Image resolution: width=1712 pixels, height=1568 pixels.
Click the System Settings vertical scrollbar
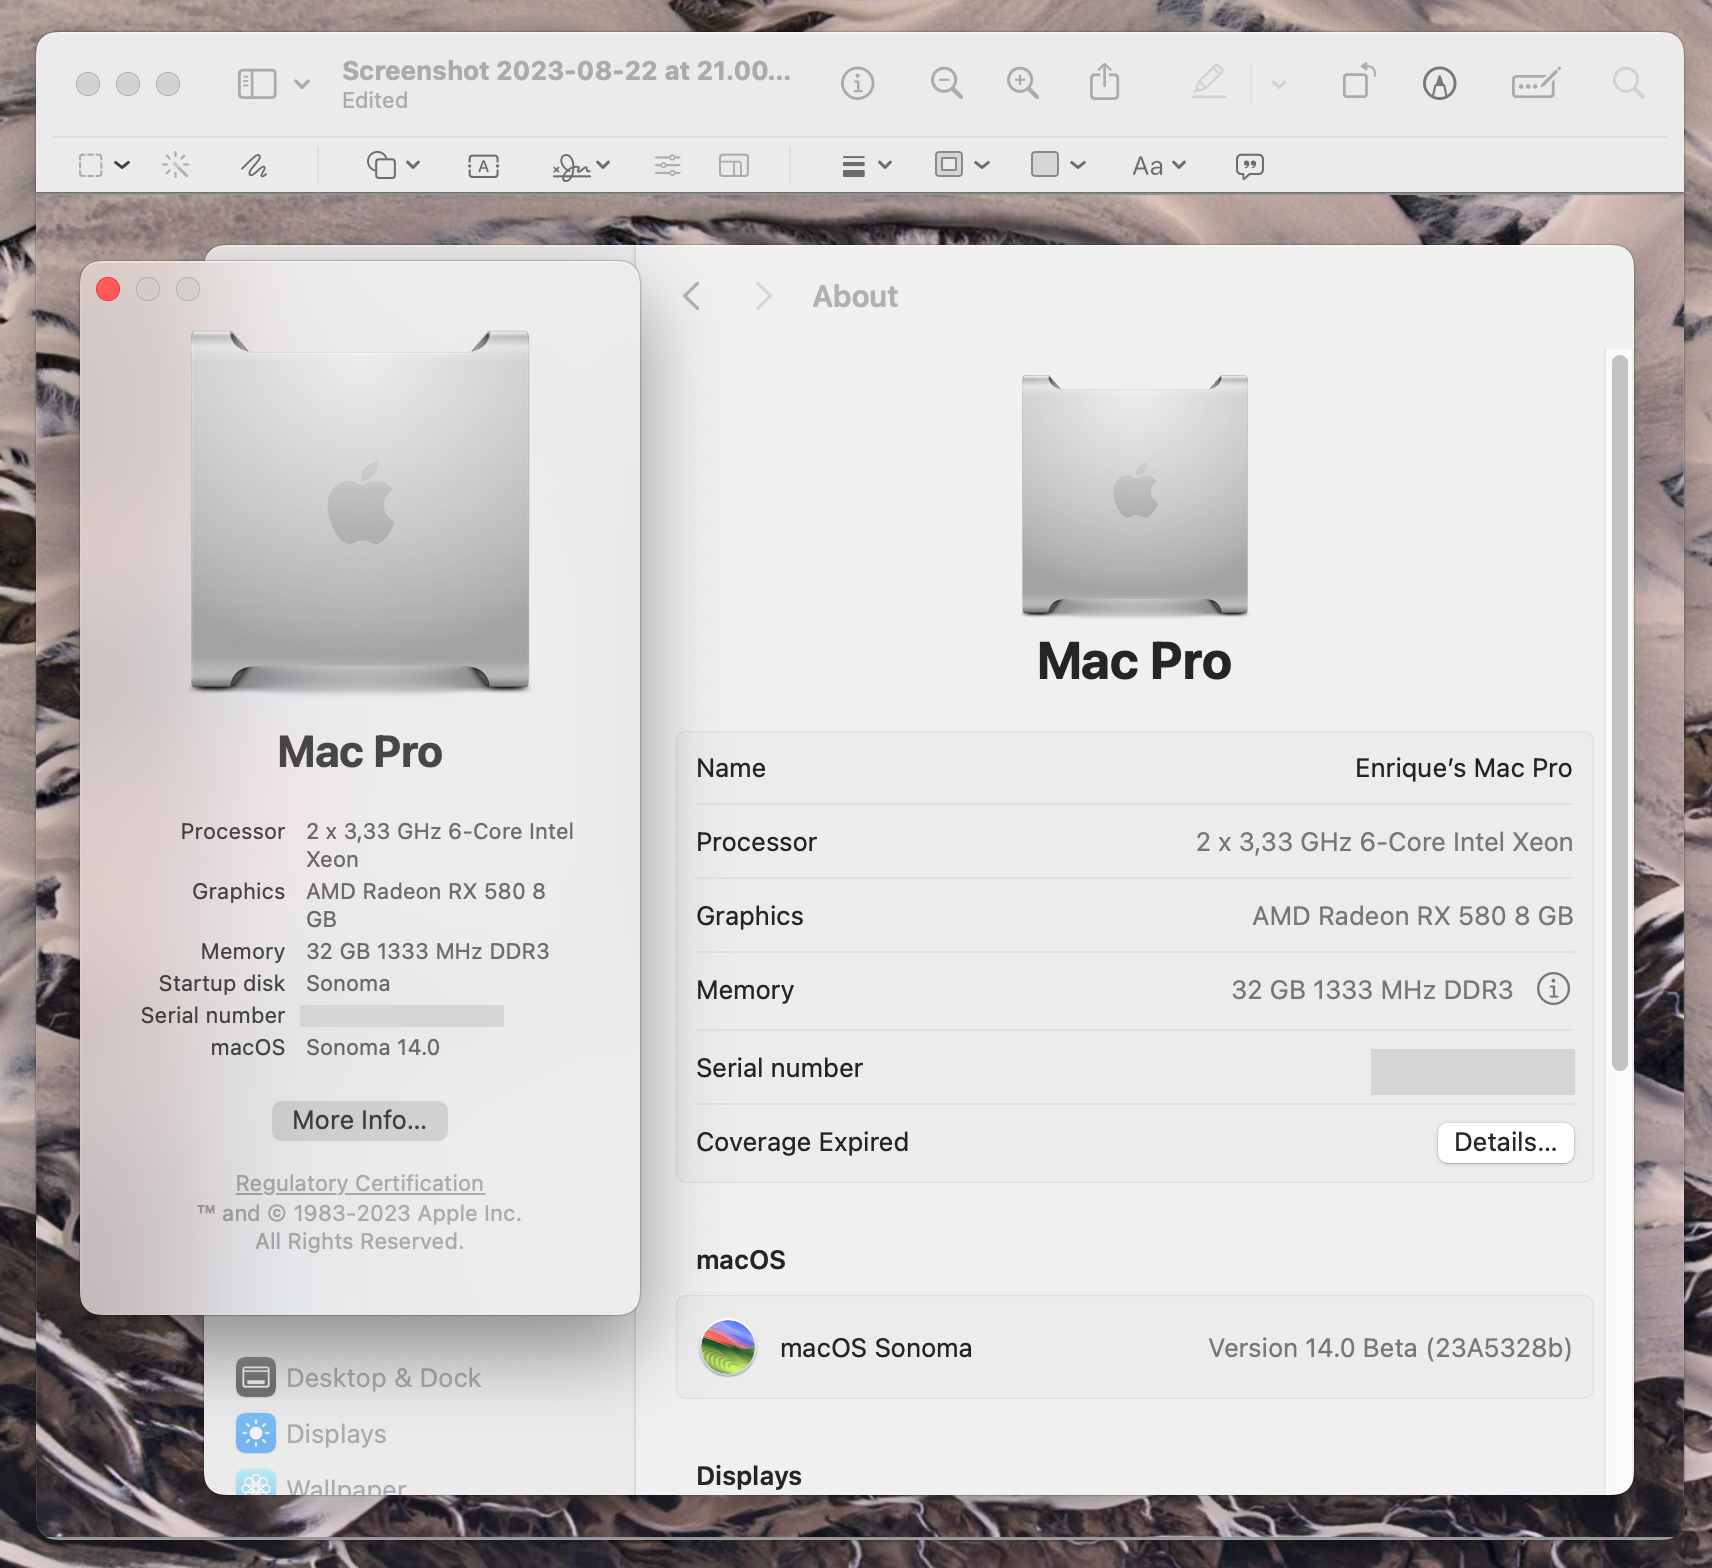pos(1620,712)
